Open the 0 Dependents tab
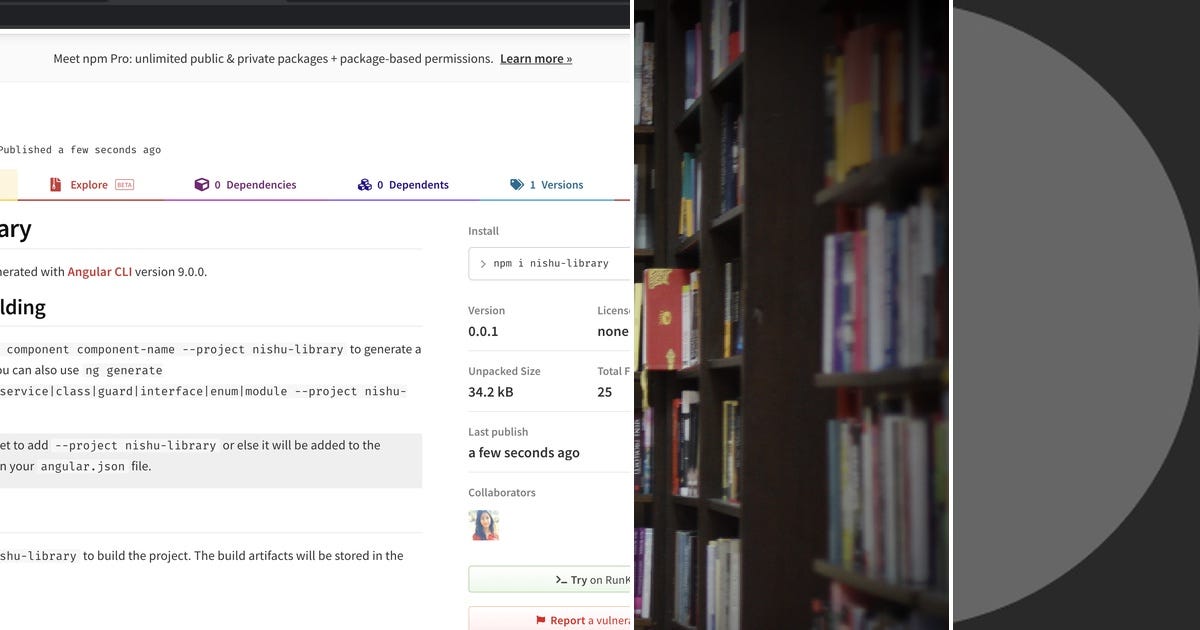The width and height of the screenshot is (1200, 630). pos(412,184)
